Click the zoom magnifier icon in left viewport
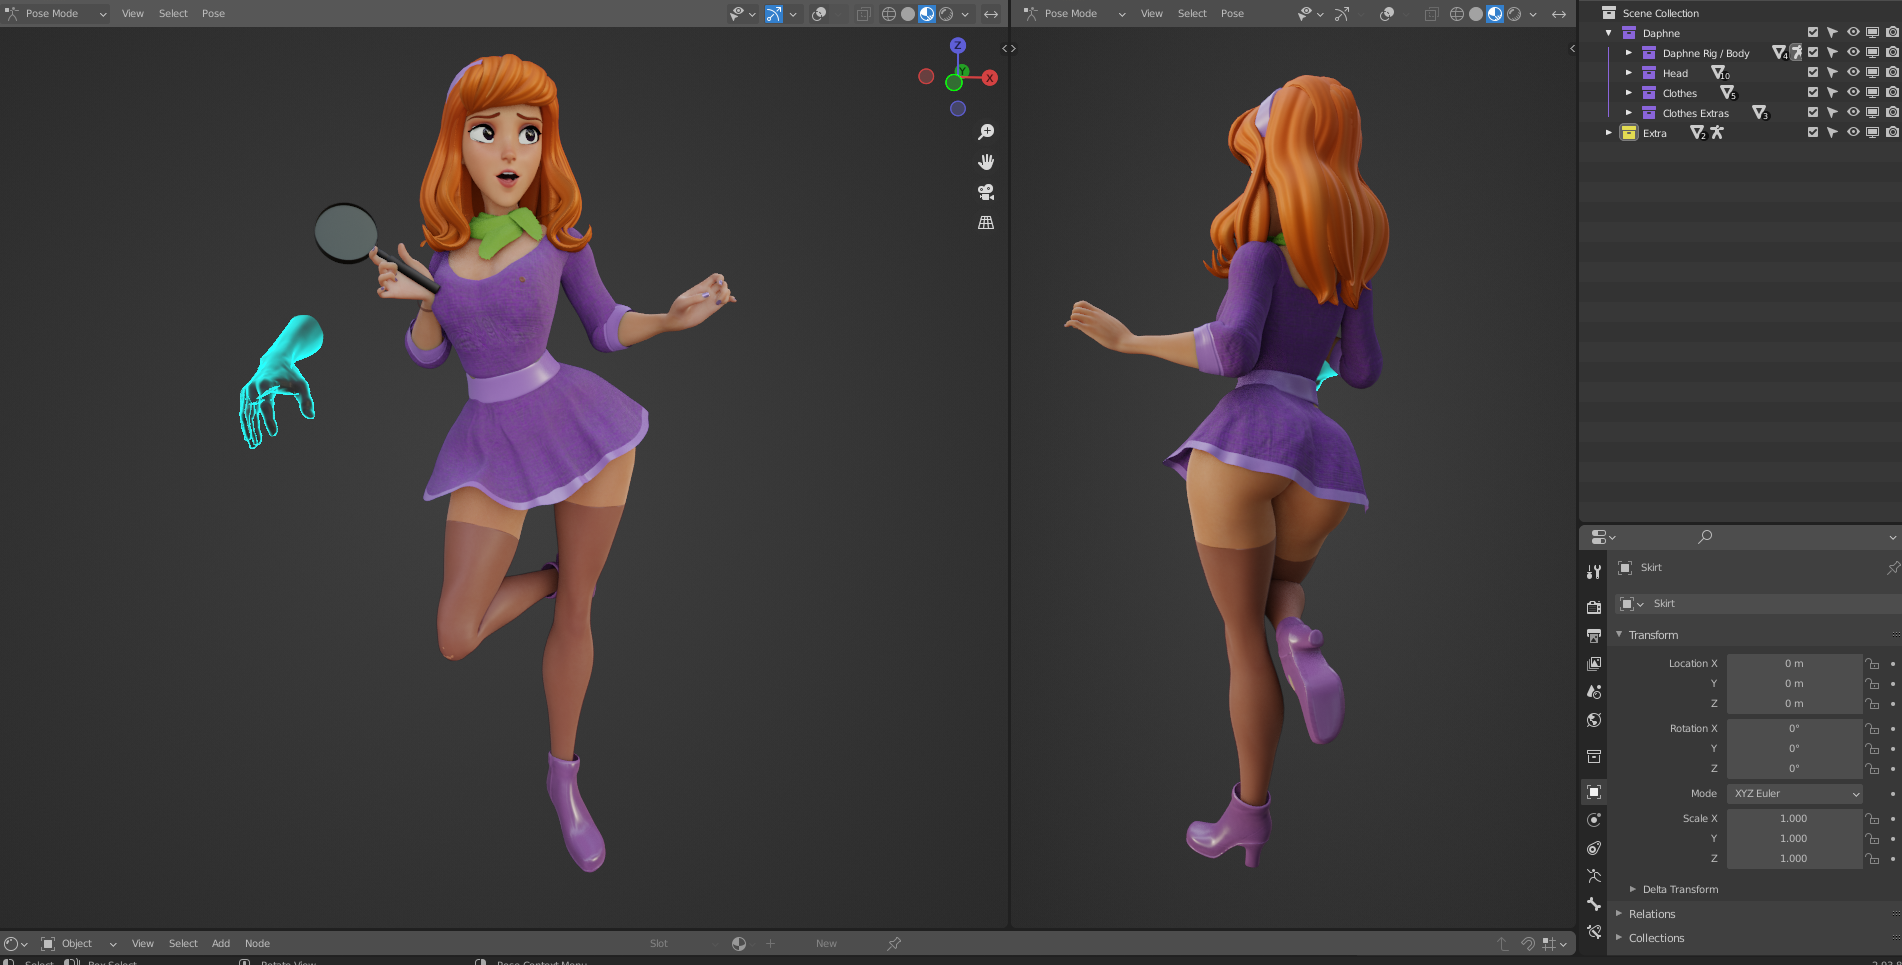 (x=986, y=132)
